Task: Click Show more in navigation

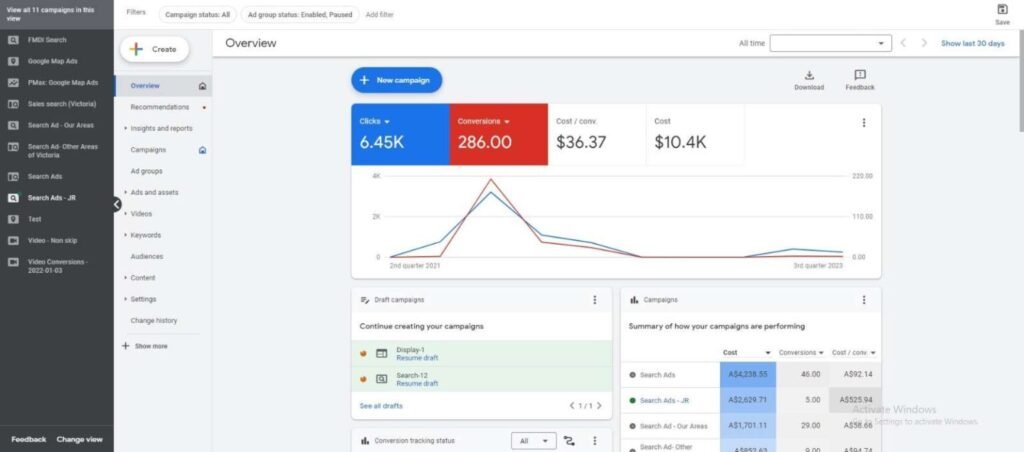Action: 144,346
